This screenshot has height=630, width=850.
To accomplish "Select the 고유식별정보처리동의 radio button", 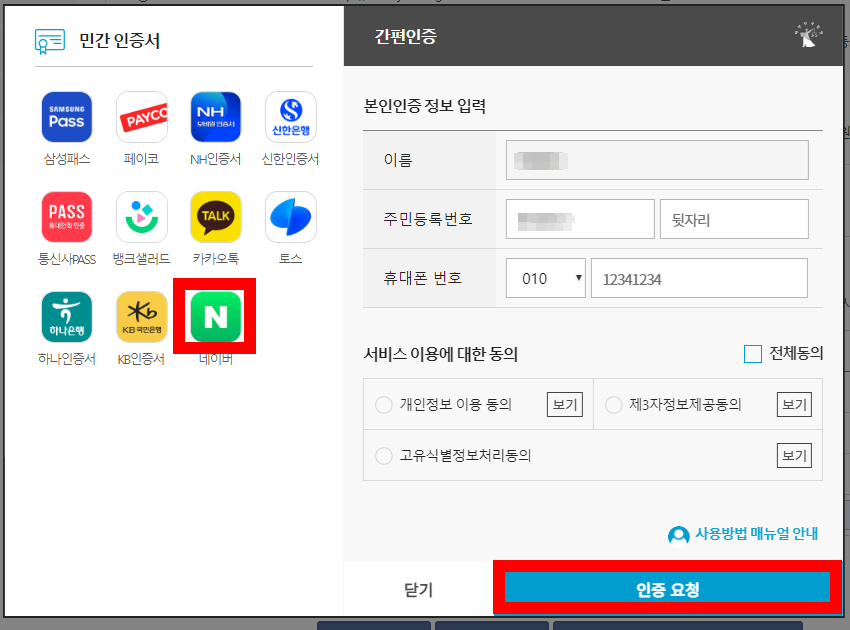I will click(x=383, y=455).
